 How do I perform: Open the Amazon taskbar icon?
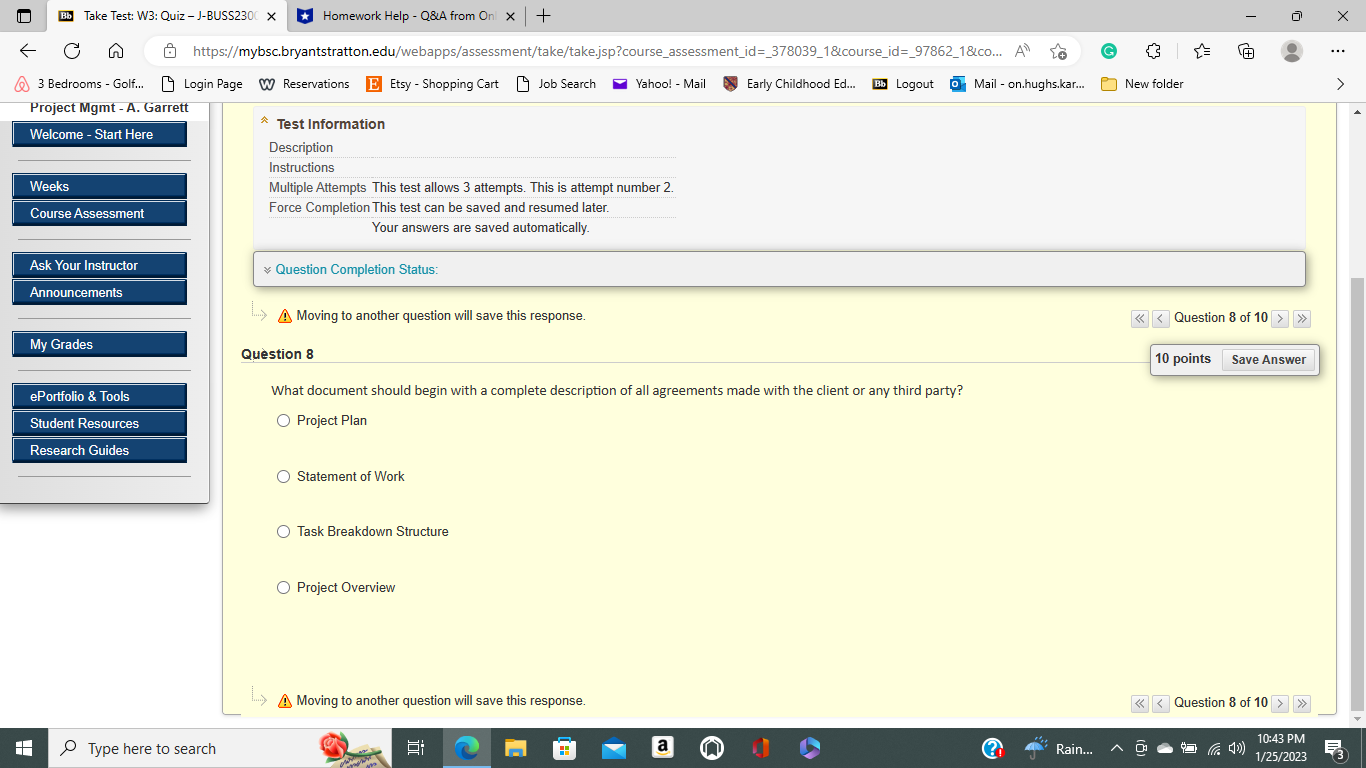tap(662, 748)
